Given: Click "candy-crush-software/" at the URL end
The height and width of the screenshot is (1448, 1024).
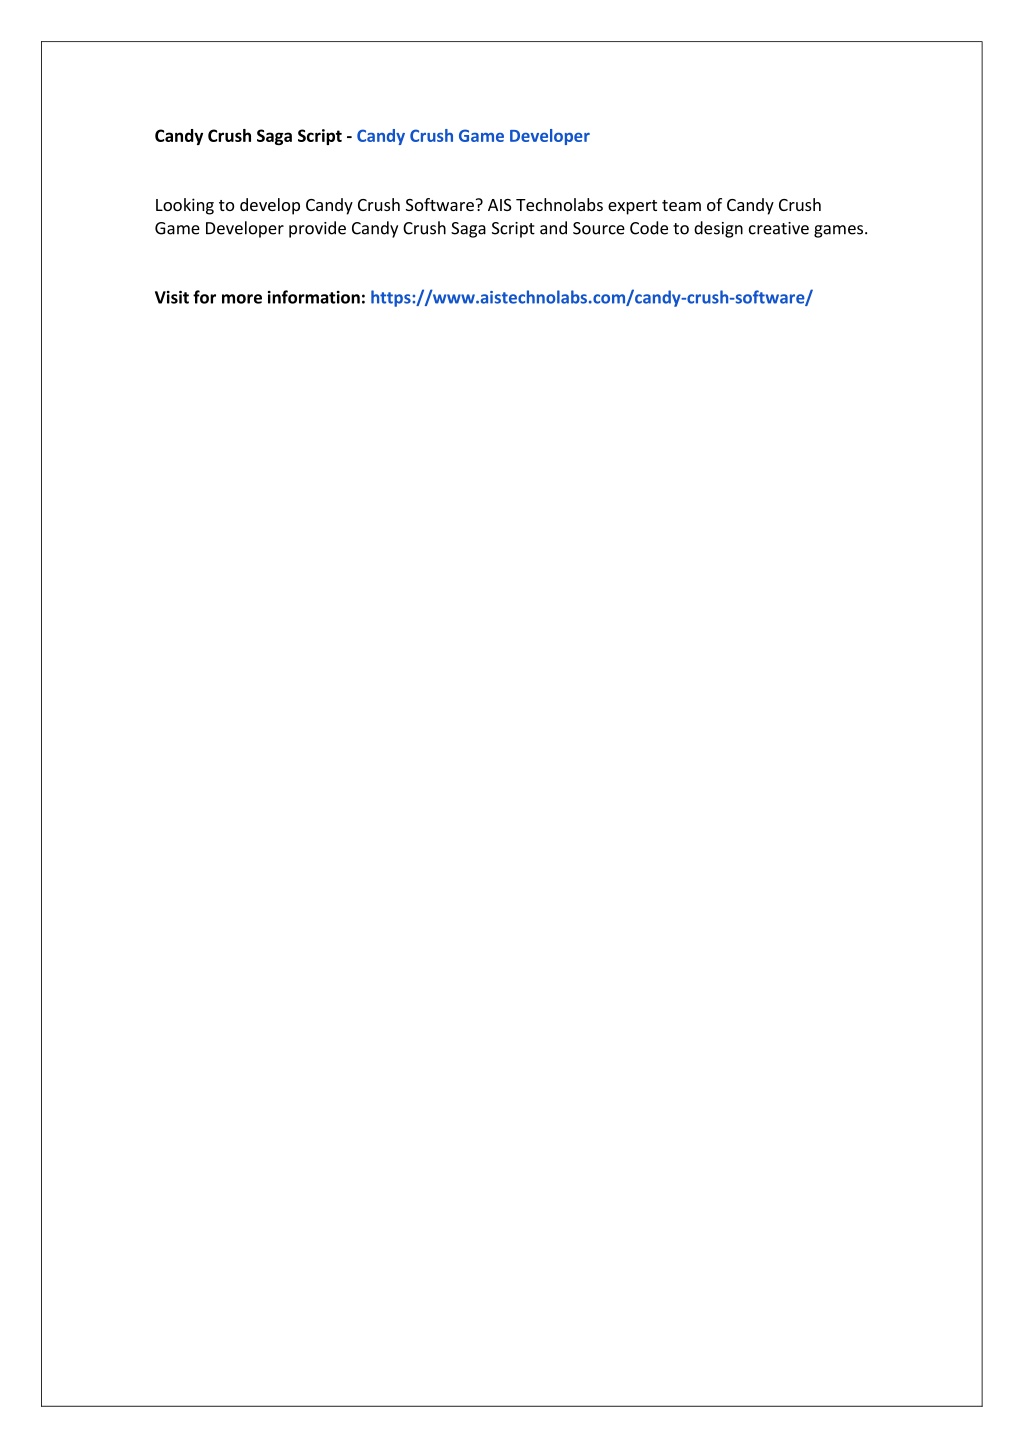Looking at the screenshot, I should pos(723,298).
